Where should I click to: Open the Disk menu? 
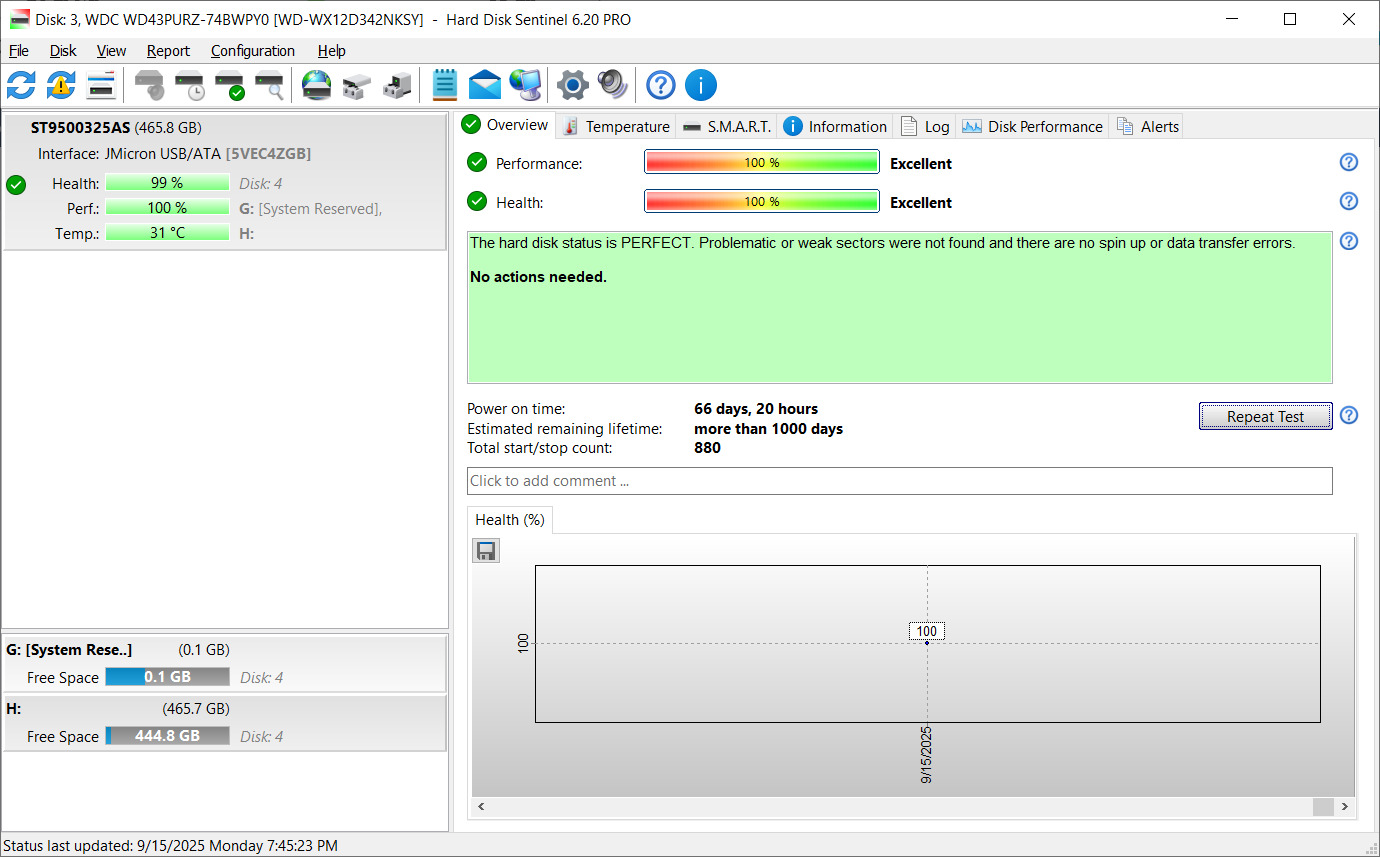pyautogui.click(x=63, y=51)
